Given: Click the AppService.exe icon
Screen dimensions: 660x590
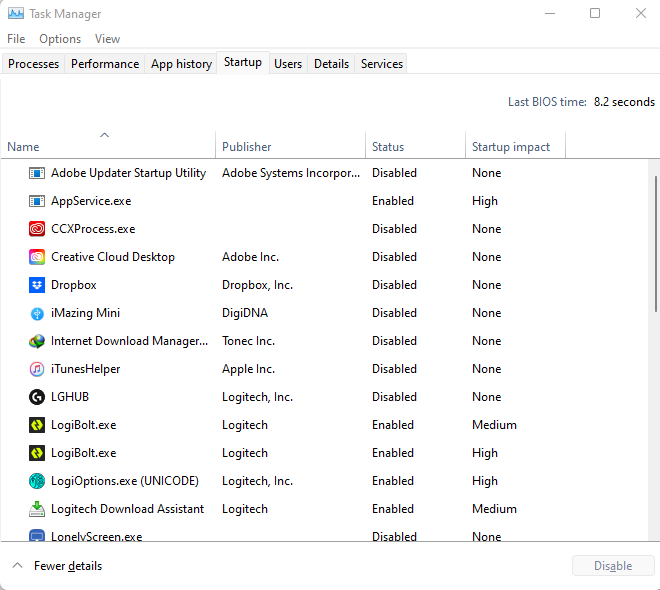Looking at the screenshot, I should point(37,201).
